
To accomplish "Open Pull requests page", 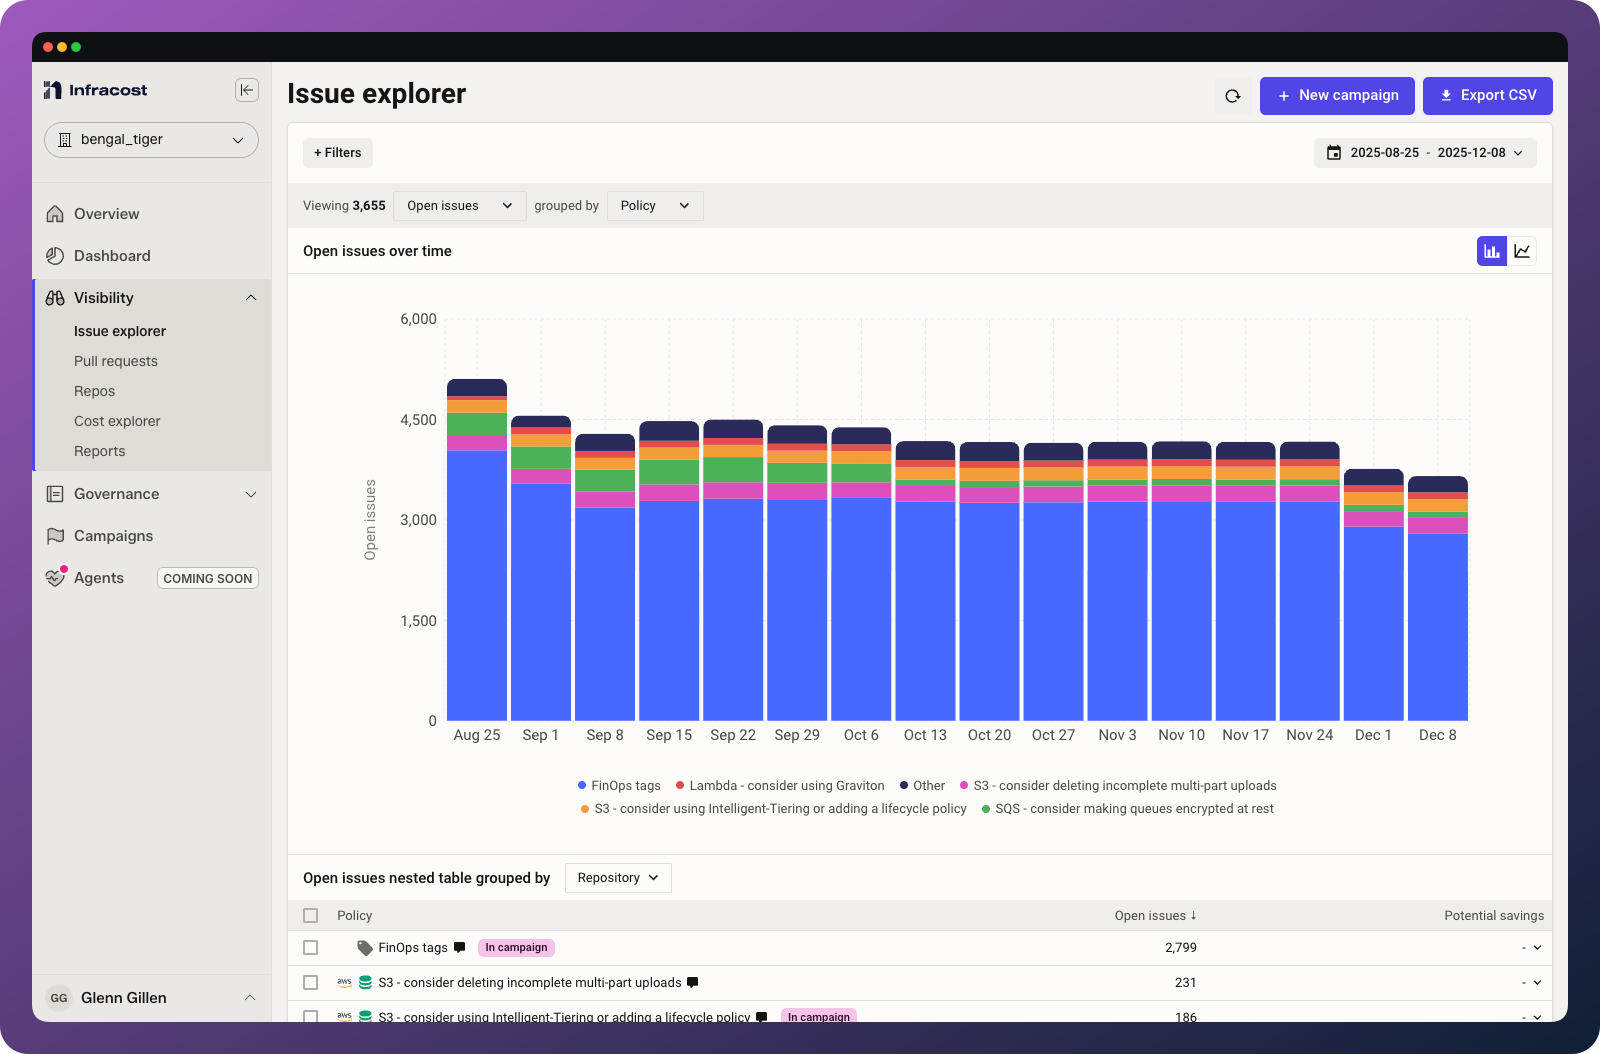I will pyautogui.click(x=116, y=361).
